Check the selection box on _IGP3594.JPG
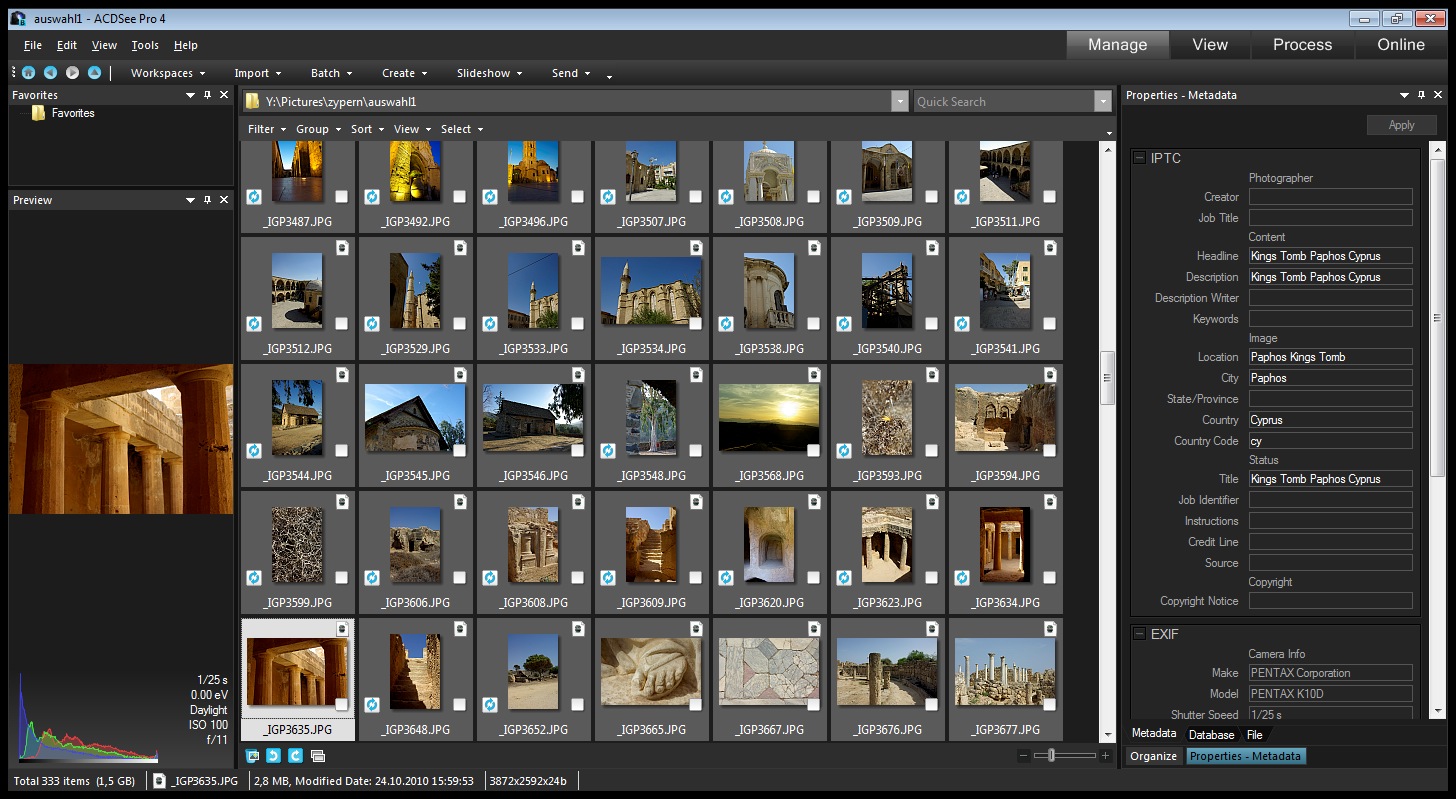 coord(1050,451)
